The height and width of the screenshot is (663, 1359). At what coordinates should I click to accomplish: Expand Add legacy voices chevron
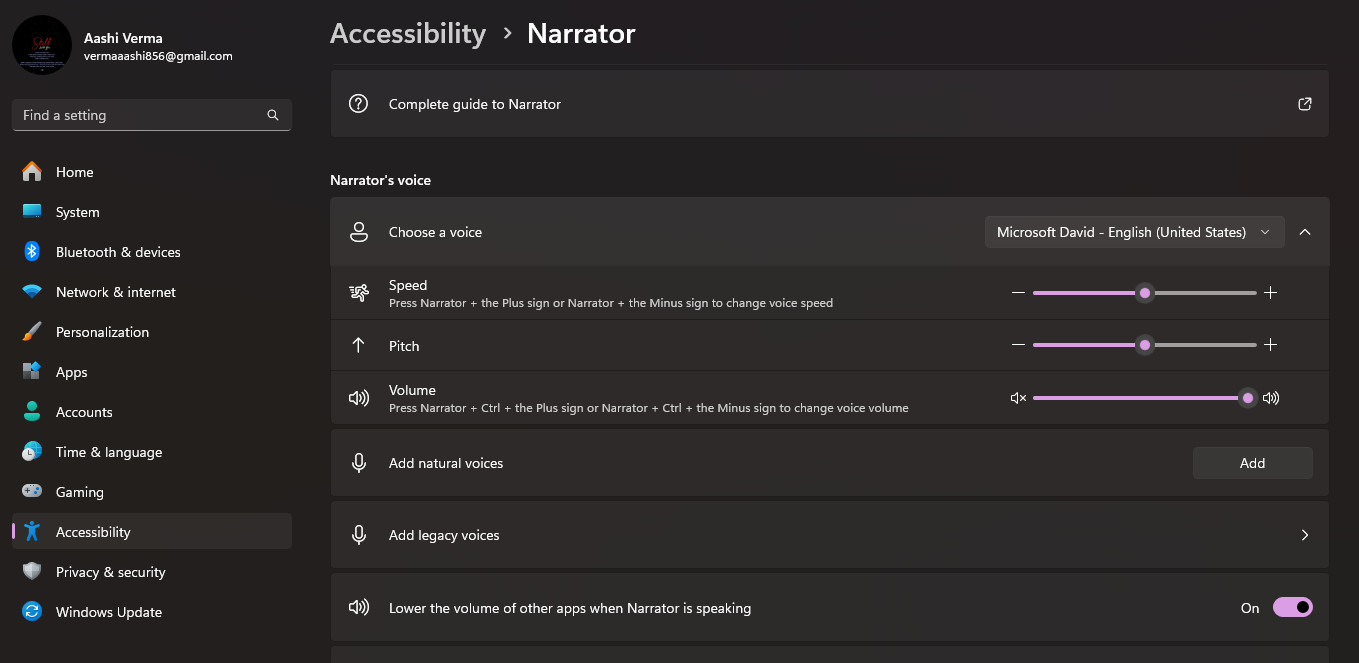point(1304,535)
